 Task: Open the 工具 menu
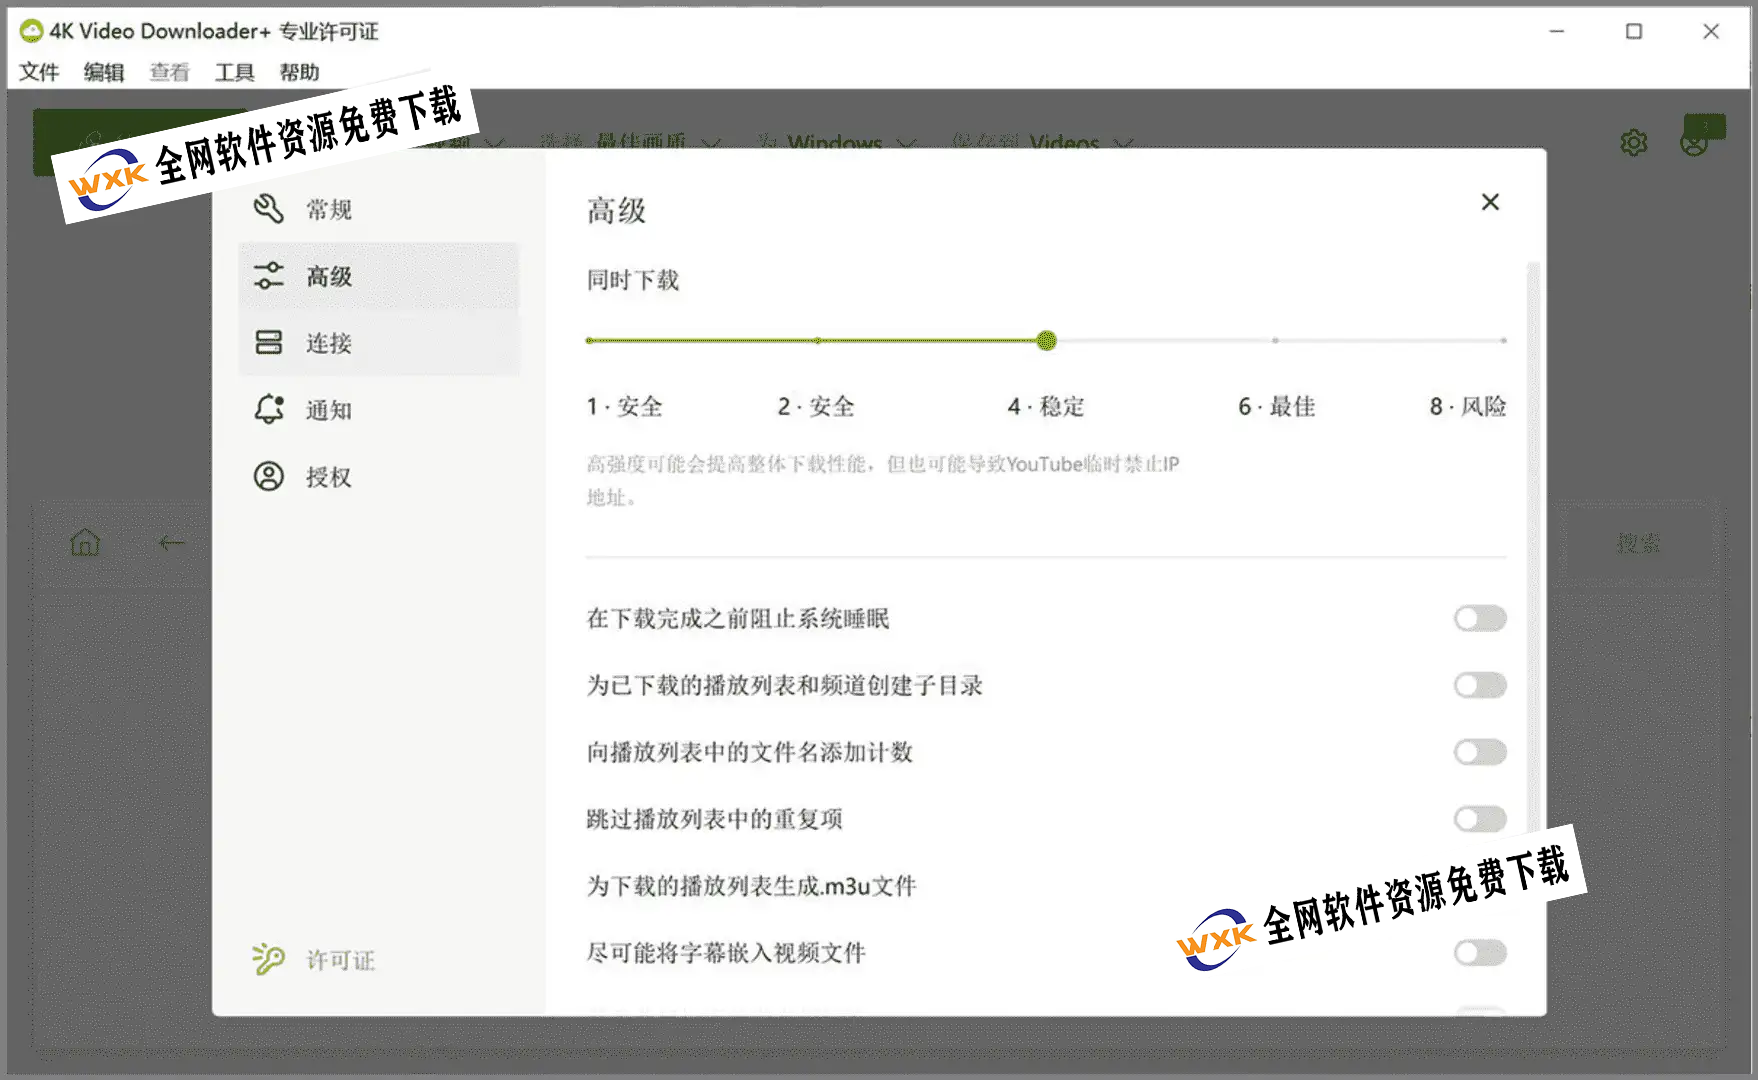(x=234, y=72)
